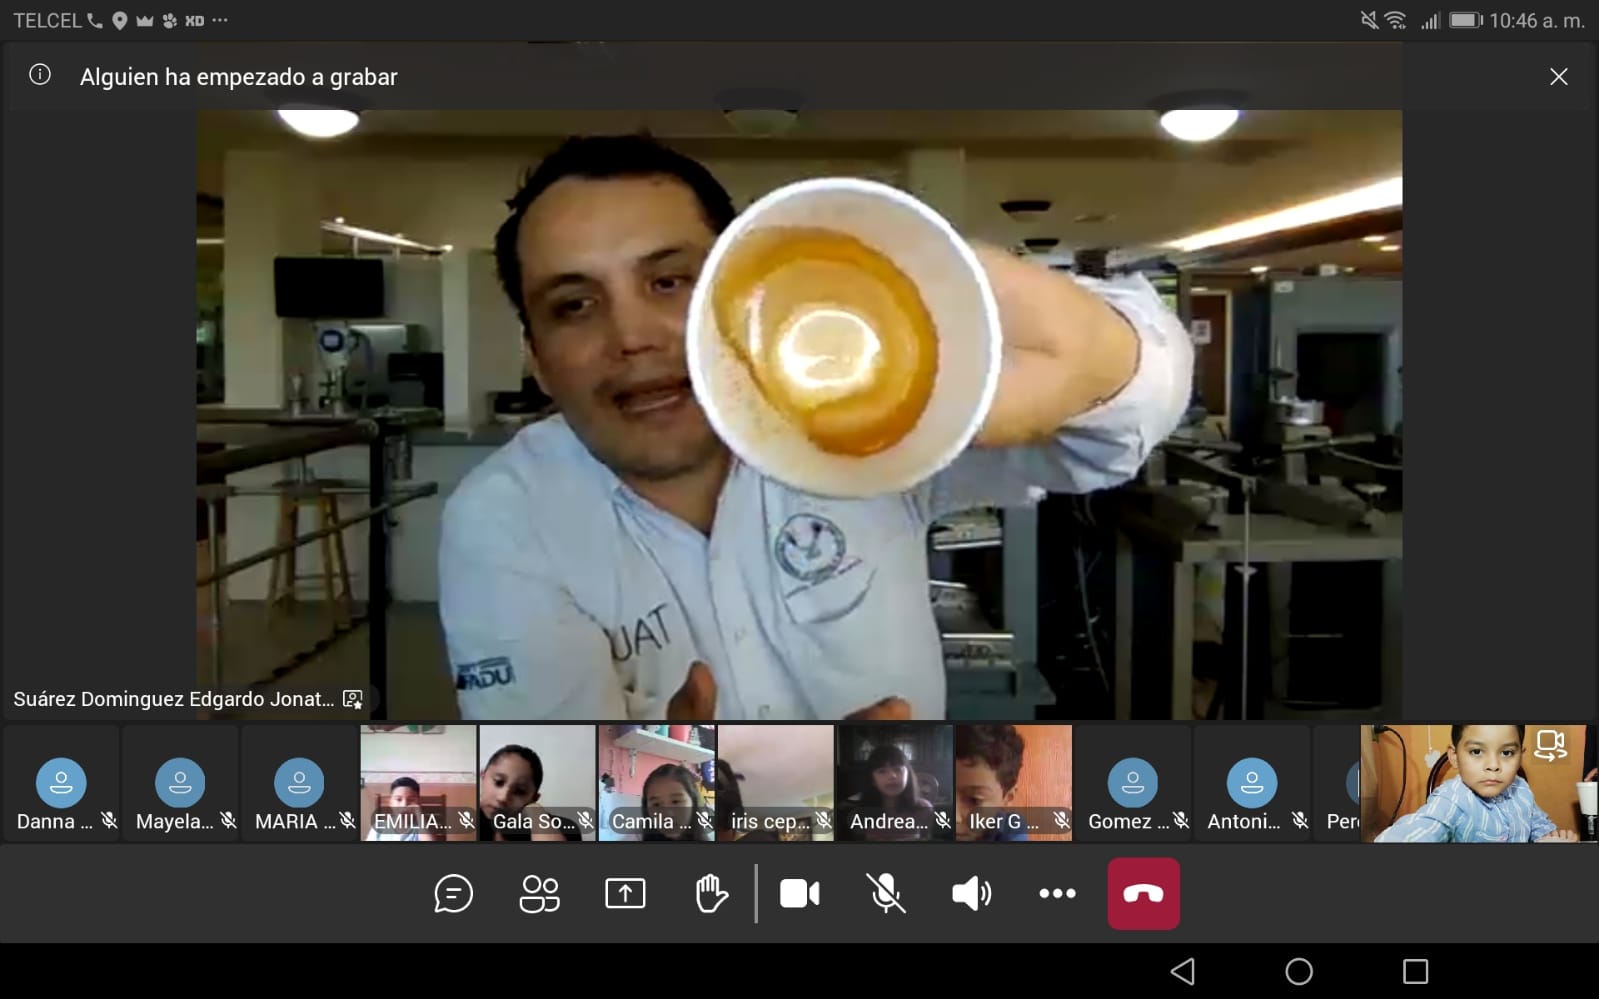
Task: Unmute the microphone
Action: click(885, 893)
